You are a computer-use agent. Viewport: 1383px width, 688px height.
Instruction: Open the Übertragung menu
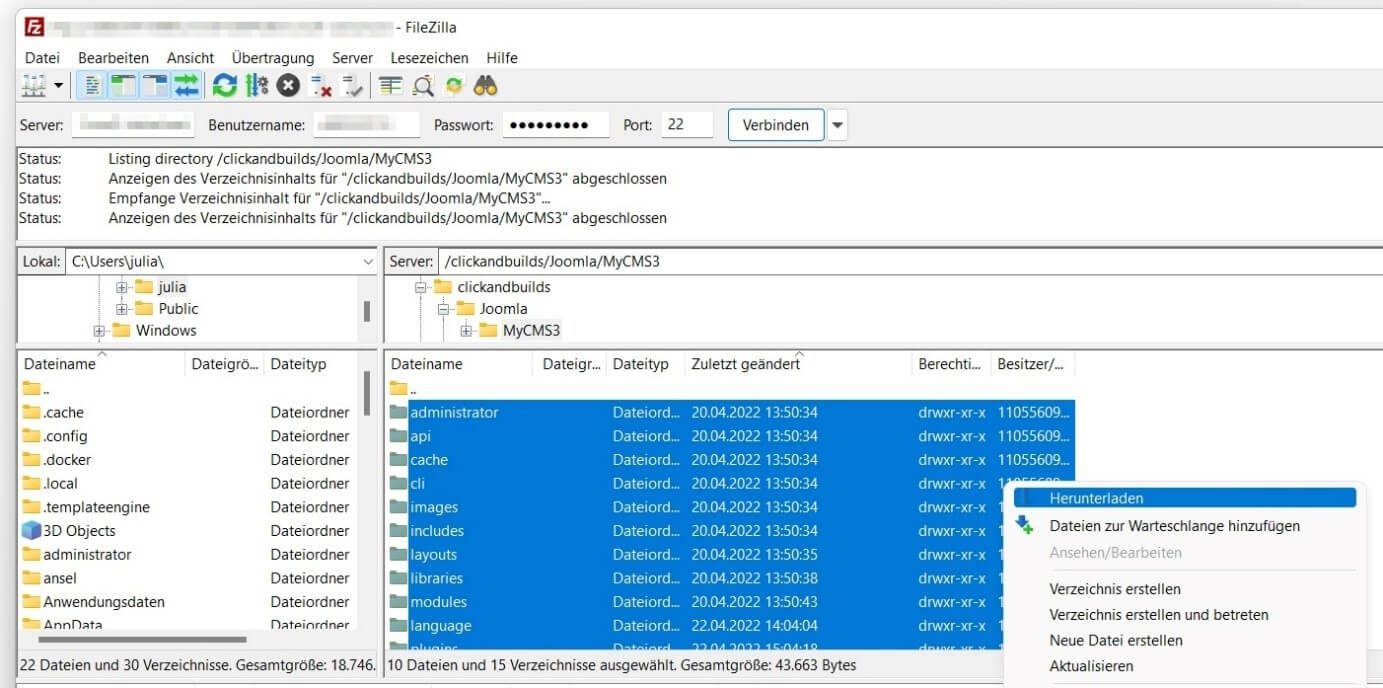click(x=272, y=58)
